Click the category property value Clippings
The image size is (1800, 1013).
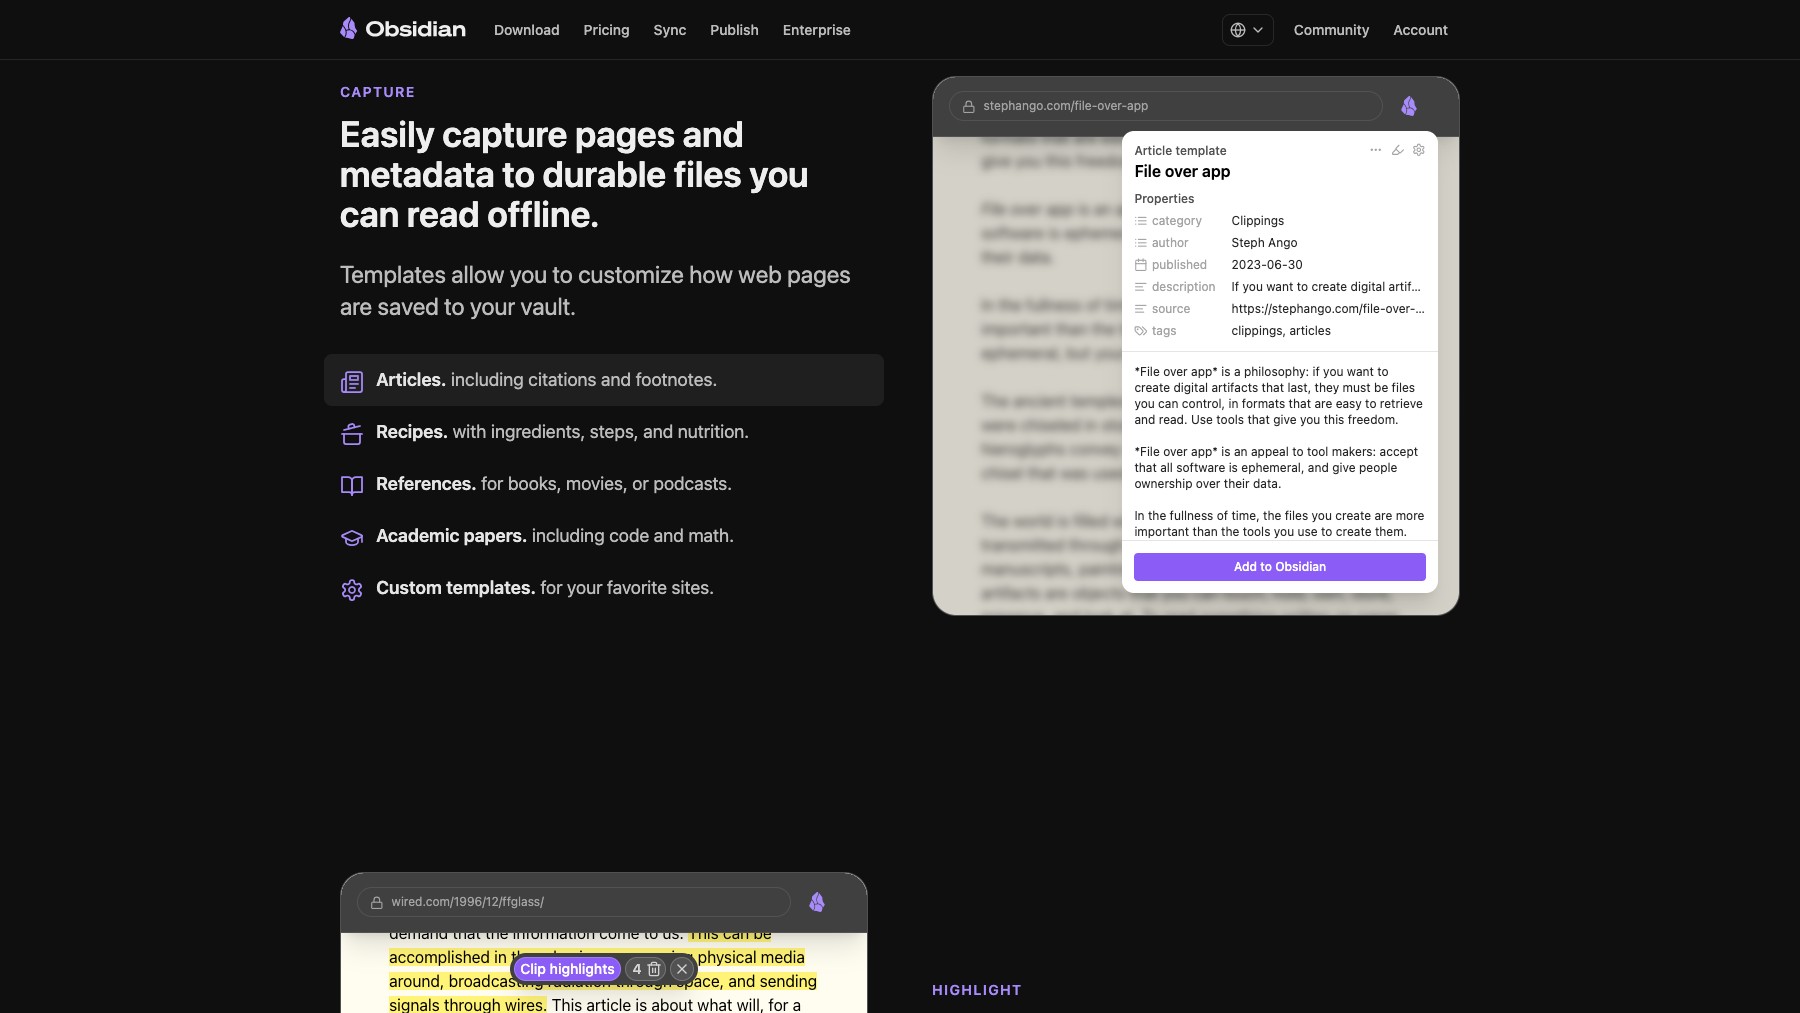[1257, 221]
